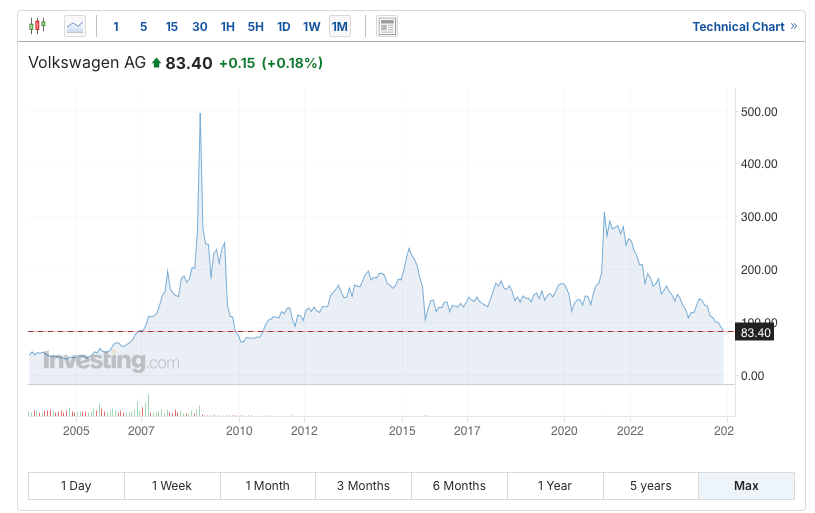Set interval to 15 minutes
This screenshot has height=513, width=815.
pos(172,27)
